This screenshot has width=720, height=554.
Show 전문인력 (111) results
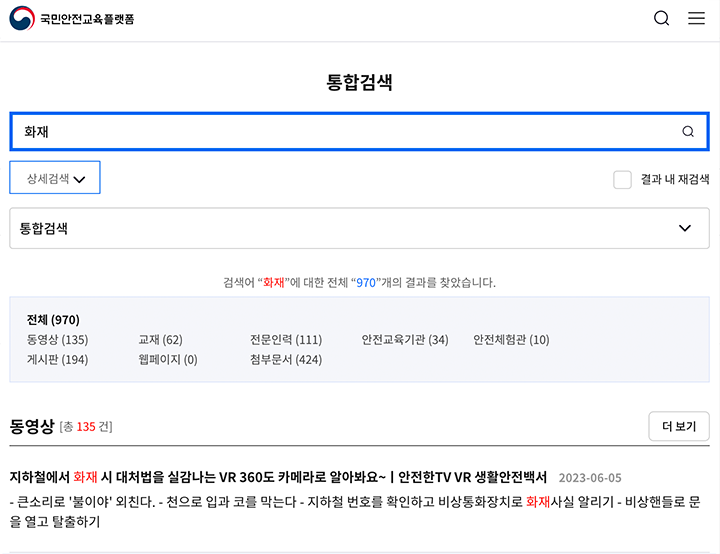[286, 340]
